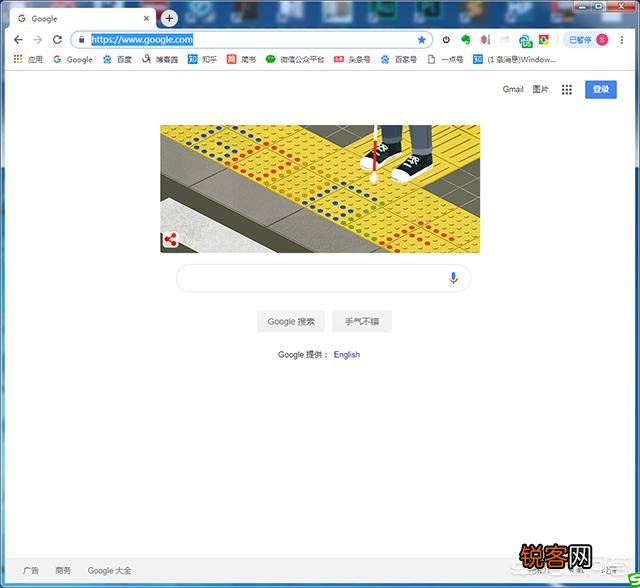
Task: Open the 一点号 bookmark
Action: click(x=445, y=59)
